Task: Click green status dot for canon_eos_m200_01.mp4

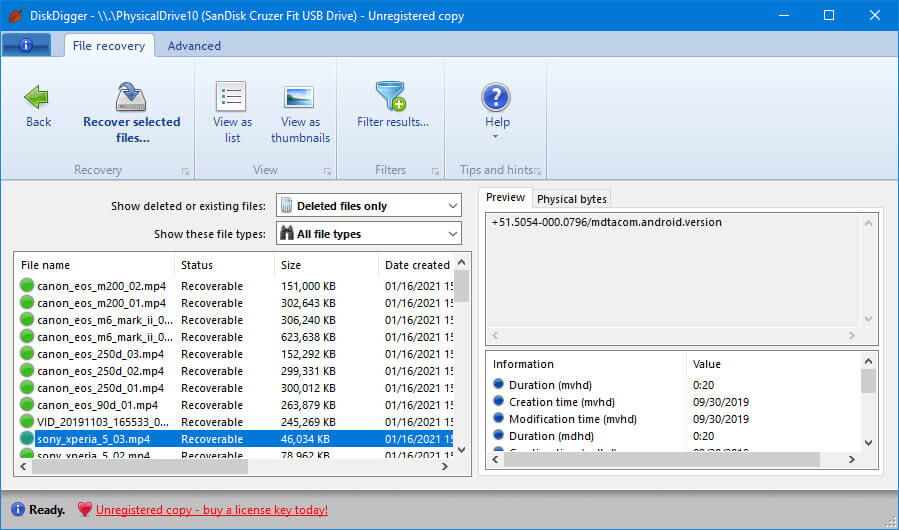Action: tap(26, 302)
